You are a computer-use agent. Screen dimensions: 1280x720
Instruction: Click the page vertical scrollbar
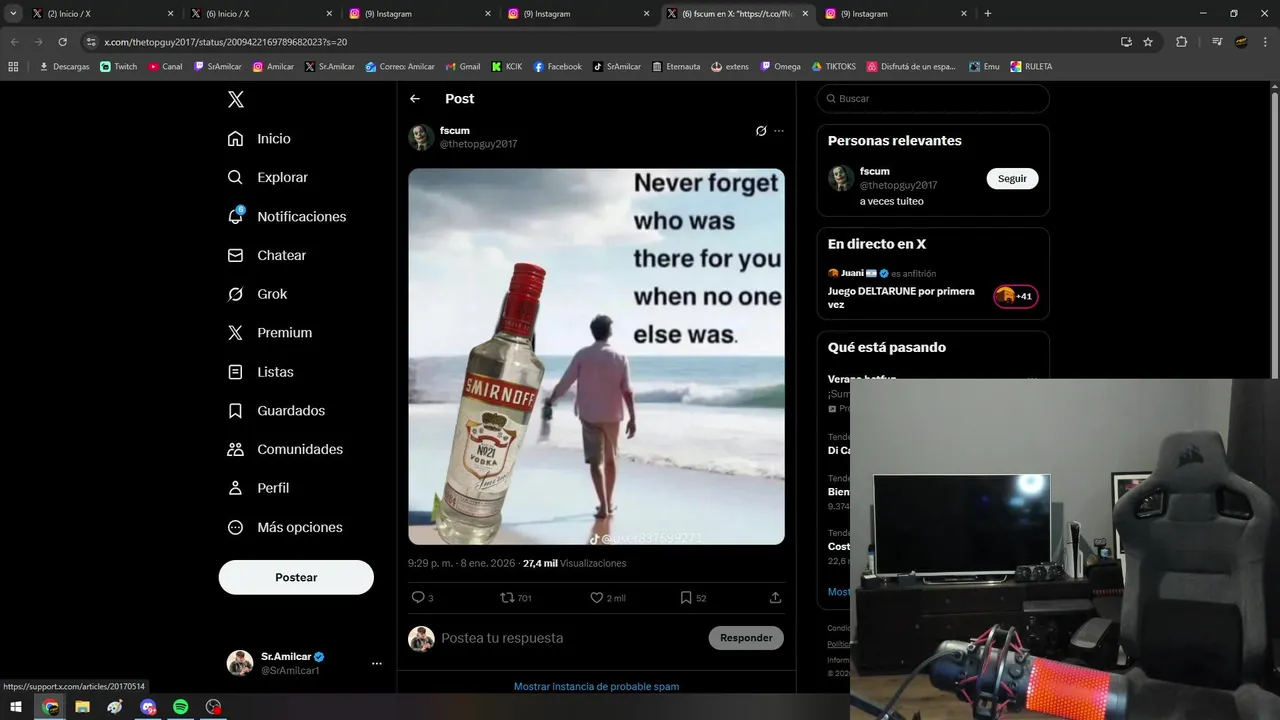click(x=1274, y=235)
